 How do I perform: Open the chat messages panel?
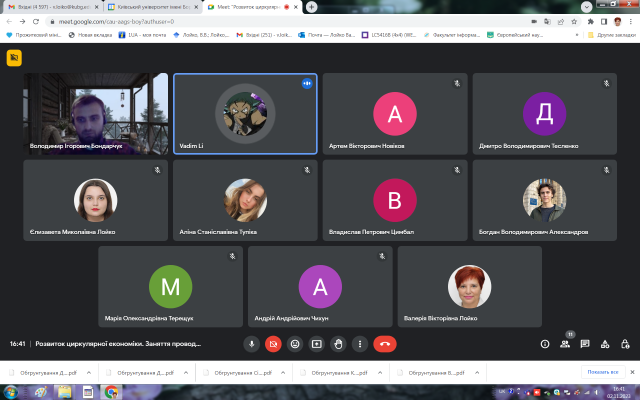pyautogui.click(x=585, y=343)
